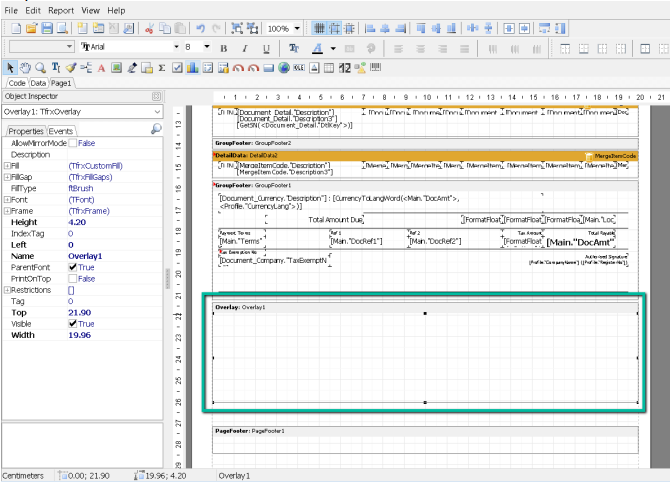Expand the Frame property node
Viewport: 670px width, 482px height.
coord(6,211)
